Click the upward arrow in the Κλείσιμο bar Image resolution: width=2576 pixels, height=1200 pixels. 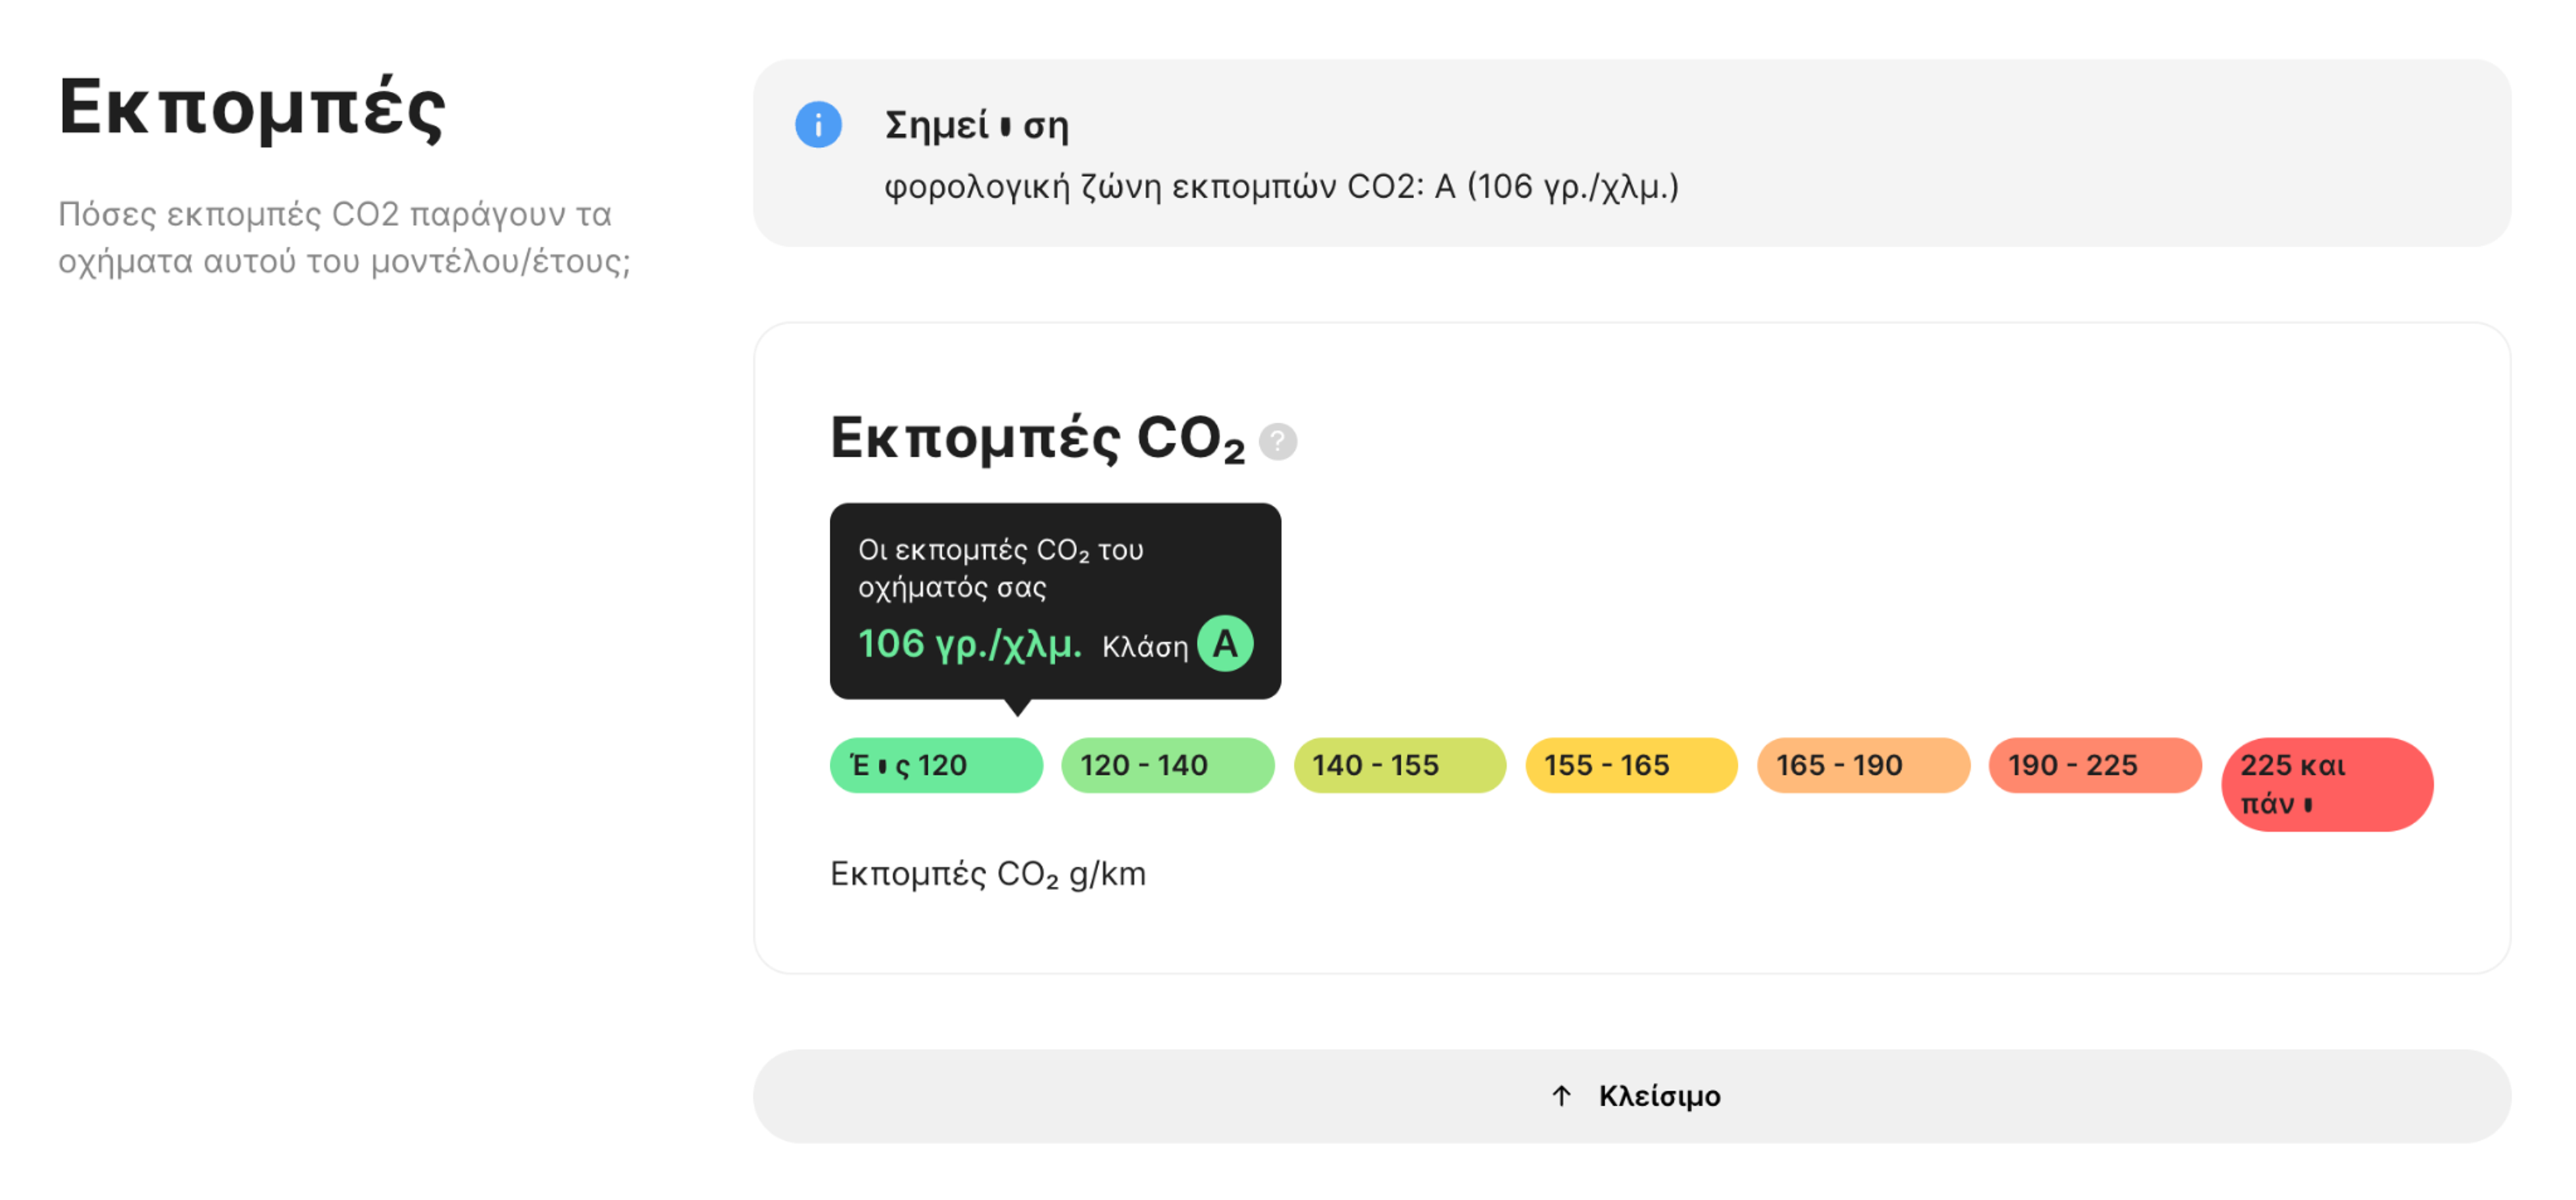(x=1561, y=1095)
